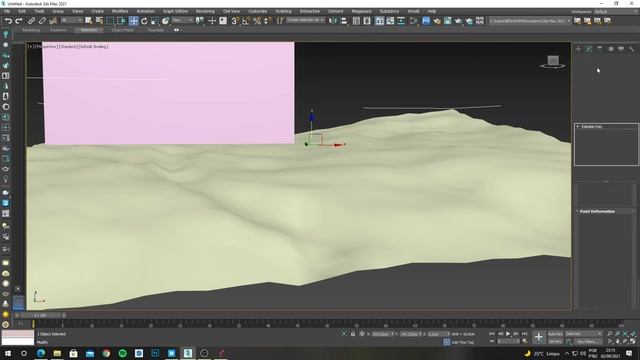The height and width of the screenshot is (360, 640).
Task: Click Zoom Extents viewport navigation icon
Action: coord(625,334)
